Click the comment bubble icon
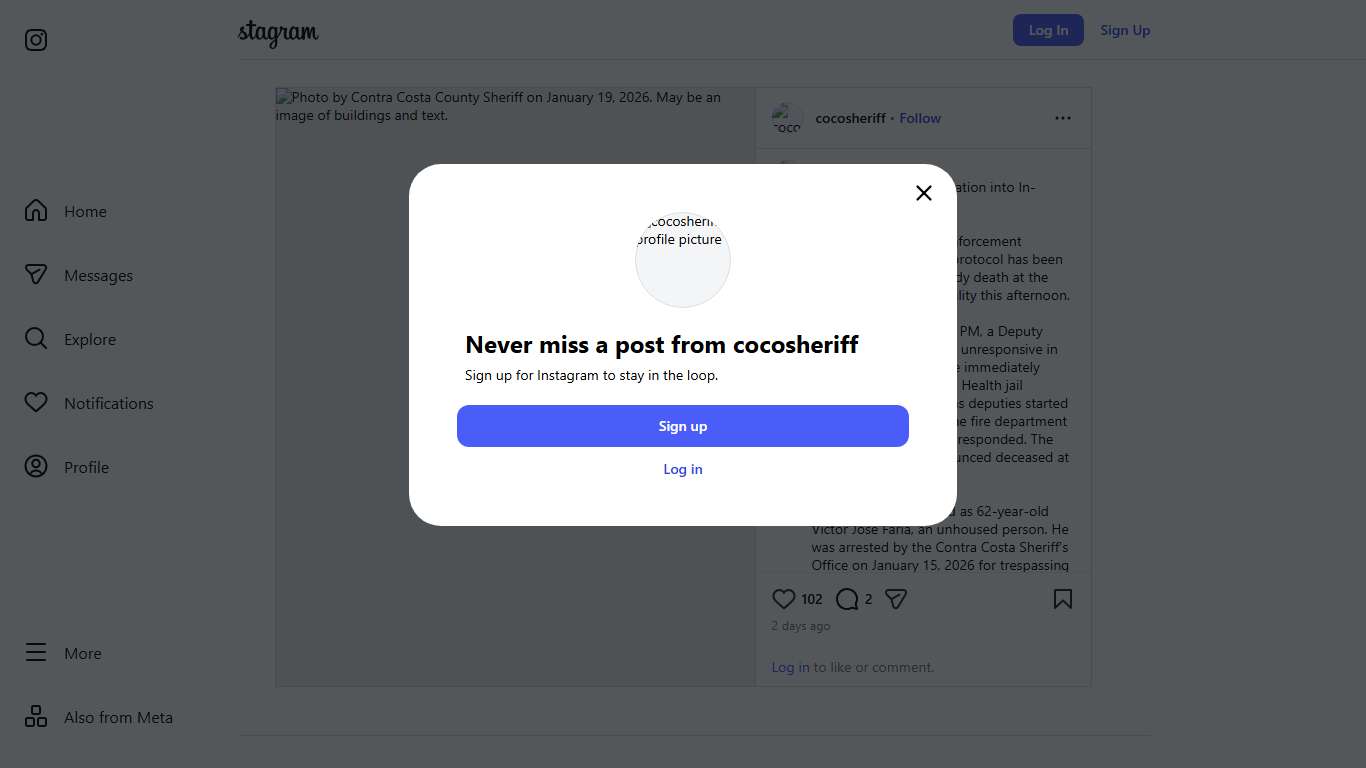This screenshot has width=1366, height=768. (847, 599)
